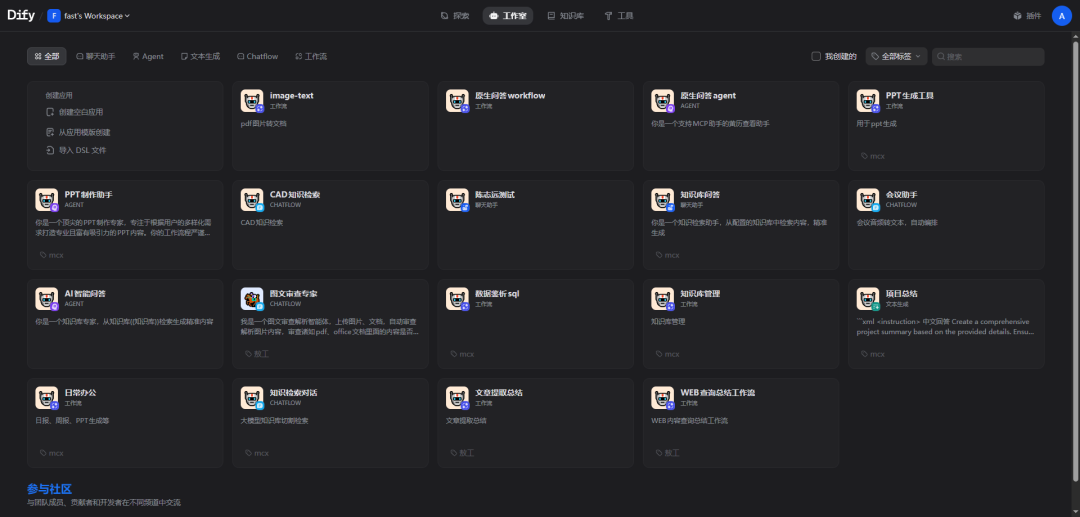
Task: Click the 图文审查专家 app icon
Action: click(x=251, y=298)
